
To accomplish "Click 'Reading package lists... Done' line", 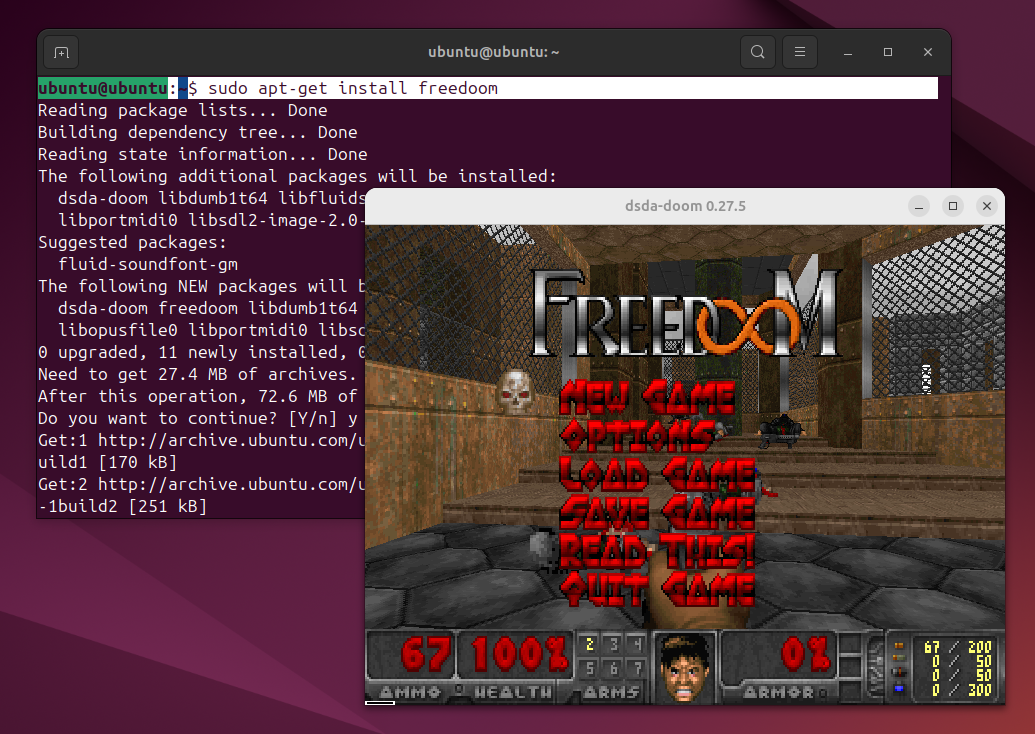I will [x=182, y=110].
